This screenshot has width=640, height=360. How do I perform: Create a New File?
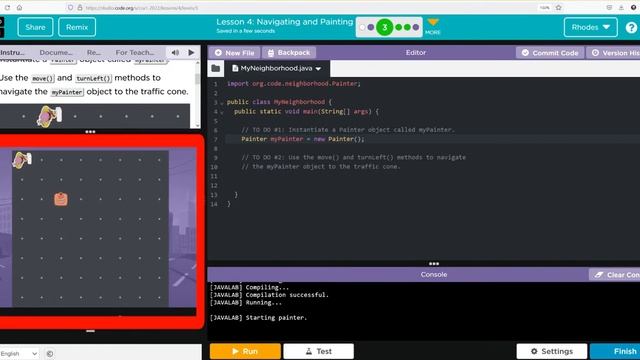click(234, 53)
